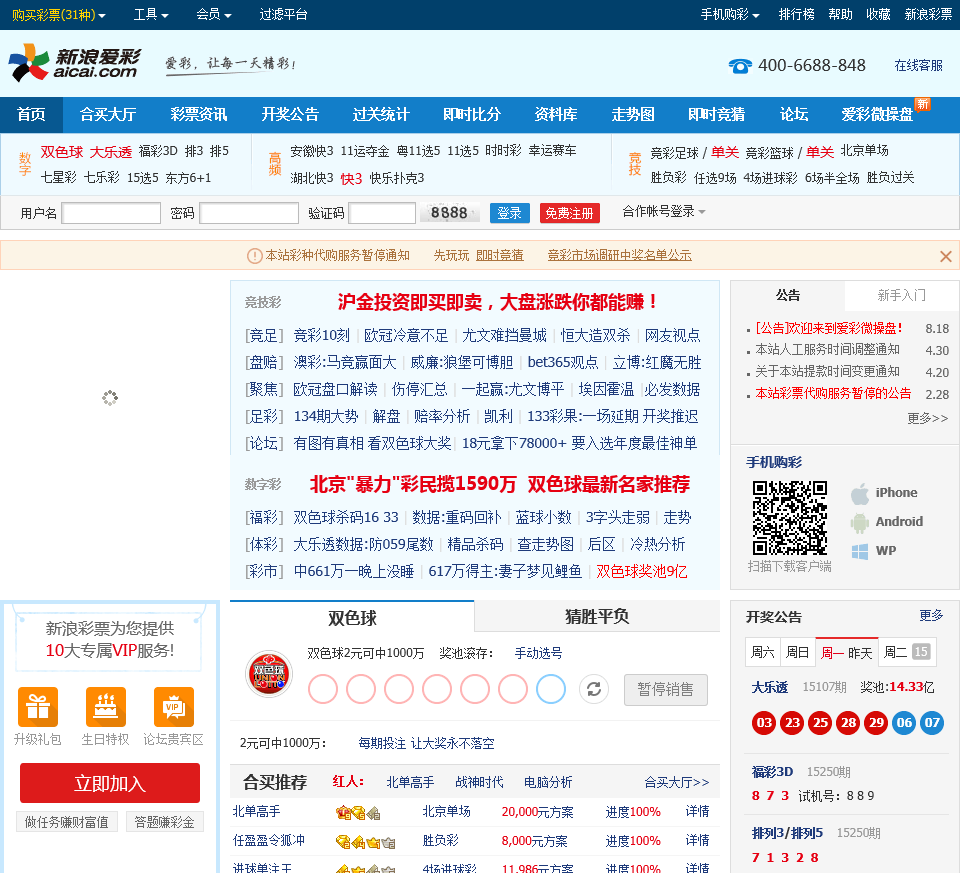Click the 答题赚彩金 button
Screen dimensions: 960x873
click(164, 822)
